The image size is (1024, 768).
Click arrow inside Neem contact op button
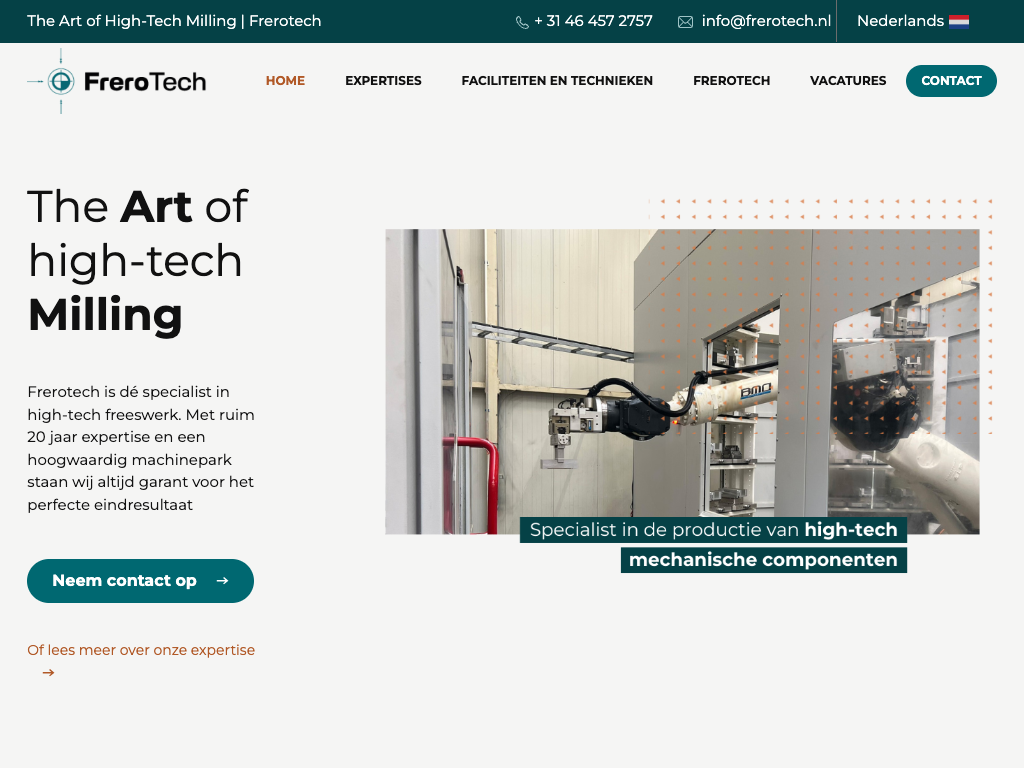click(222, 581)
